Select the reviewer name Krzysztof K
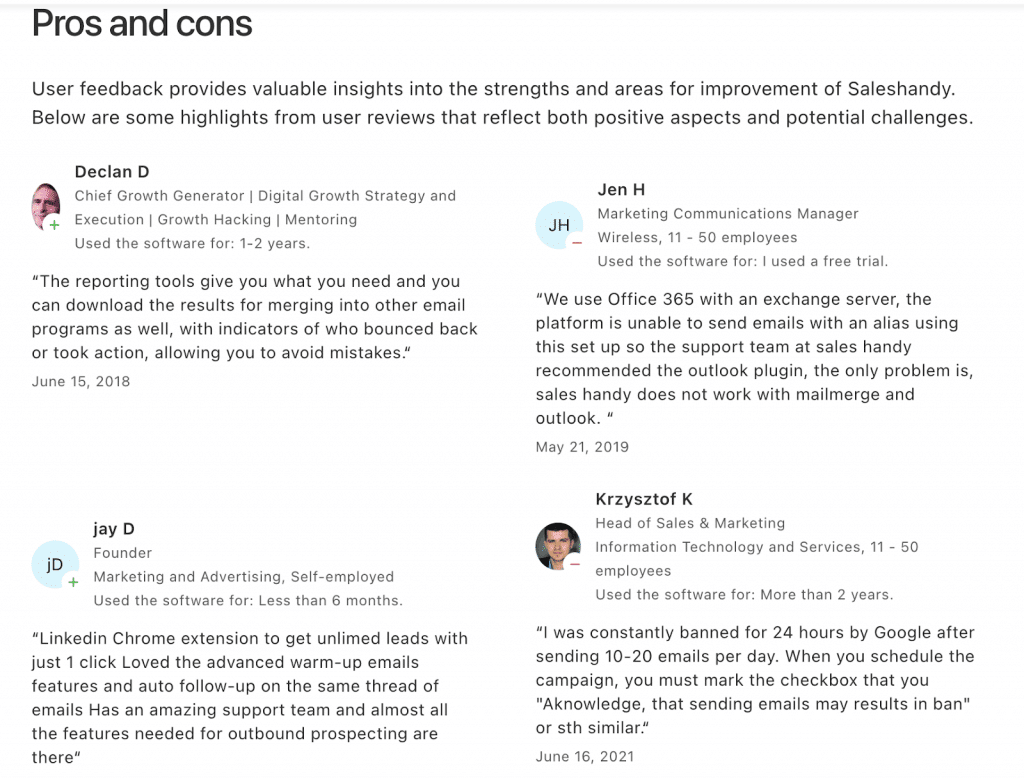The height and width of the screenshot is (778, 1024). coord(644,499)
